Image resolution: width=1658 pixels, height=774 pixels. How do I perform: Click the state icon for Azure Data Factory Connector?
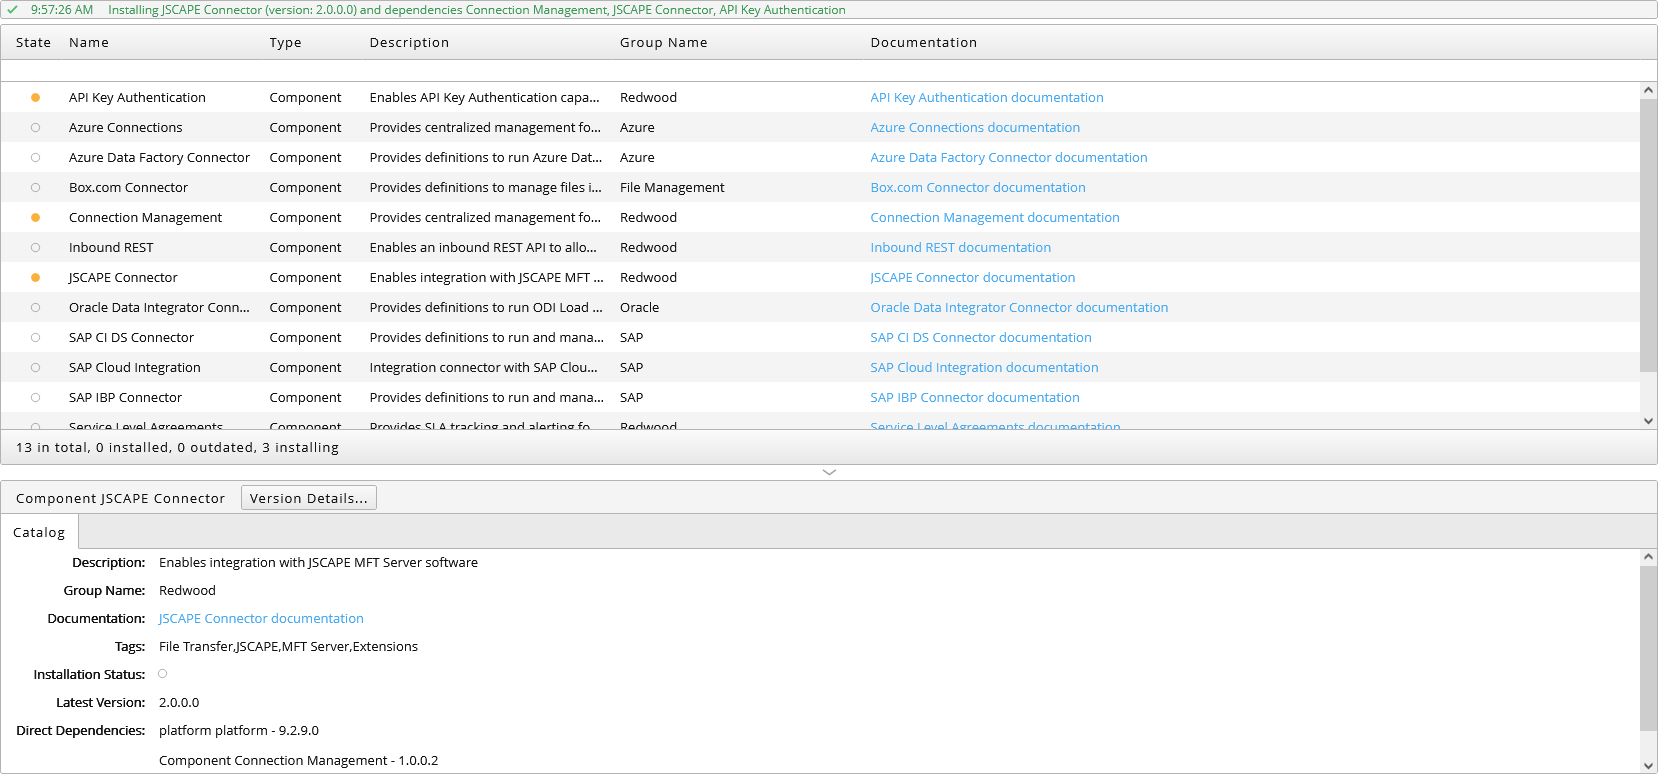pyautogui.click(x=35, y=158)
